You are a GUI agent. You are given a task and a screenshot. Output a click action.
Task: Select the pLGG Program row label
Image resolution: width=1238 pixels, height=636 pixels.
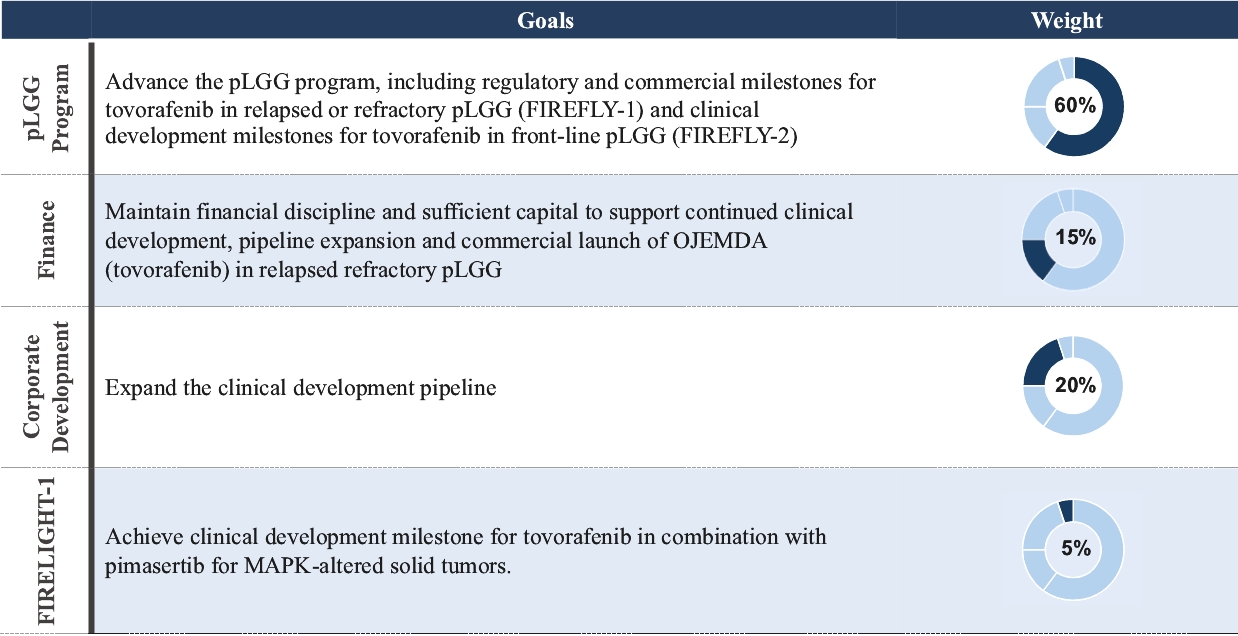[49, 108]
